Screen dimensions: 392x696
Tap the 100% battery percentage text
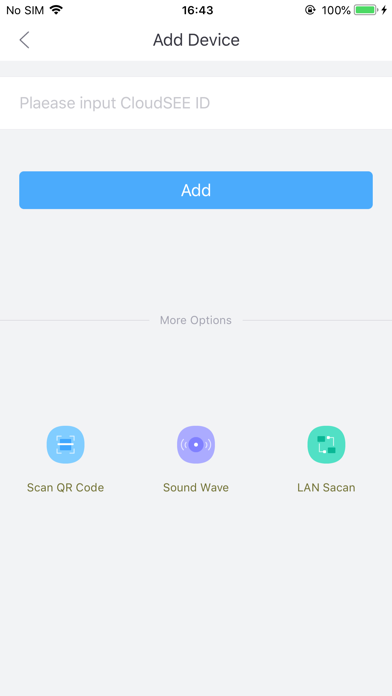pos(336,10)
